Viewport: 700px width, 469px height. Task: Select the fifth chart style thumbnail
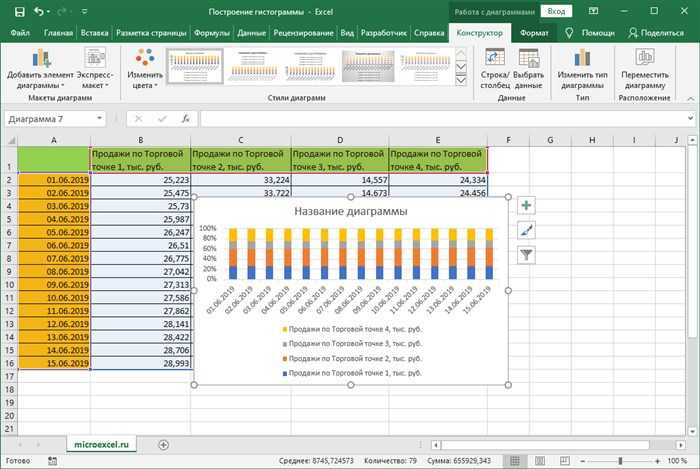pyautogui.click(x=425, y=66)
